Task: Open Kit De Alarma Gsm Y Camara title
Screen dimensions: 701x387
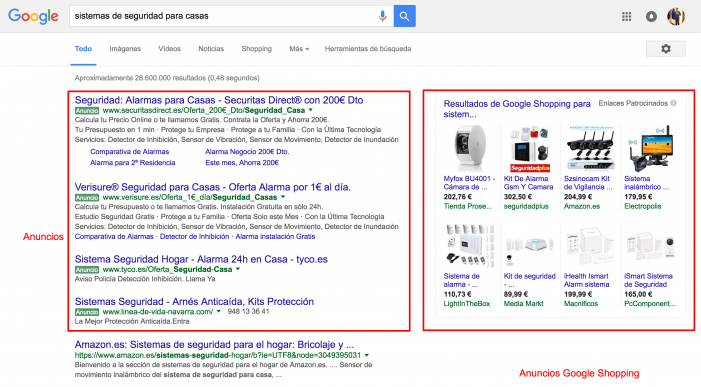Action: click(x=528, y=183)
